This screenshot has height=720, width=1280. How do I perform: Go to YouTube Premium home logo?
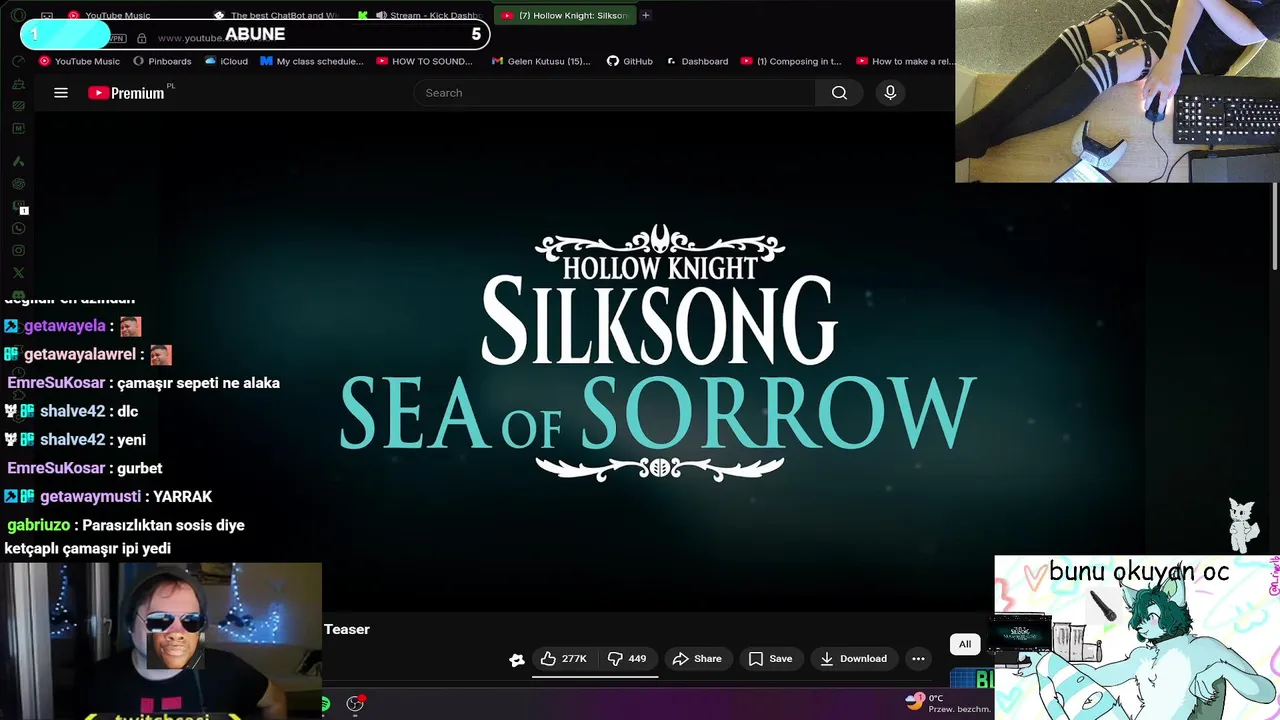coord(126,93)
